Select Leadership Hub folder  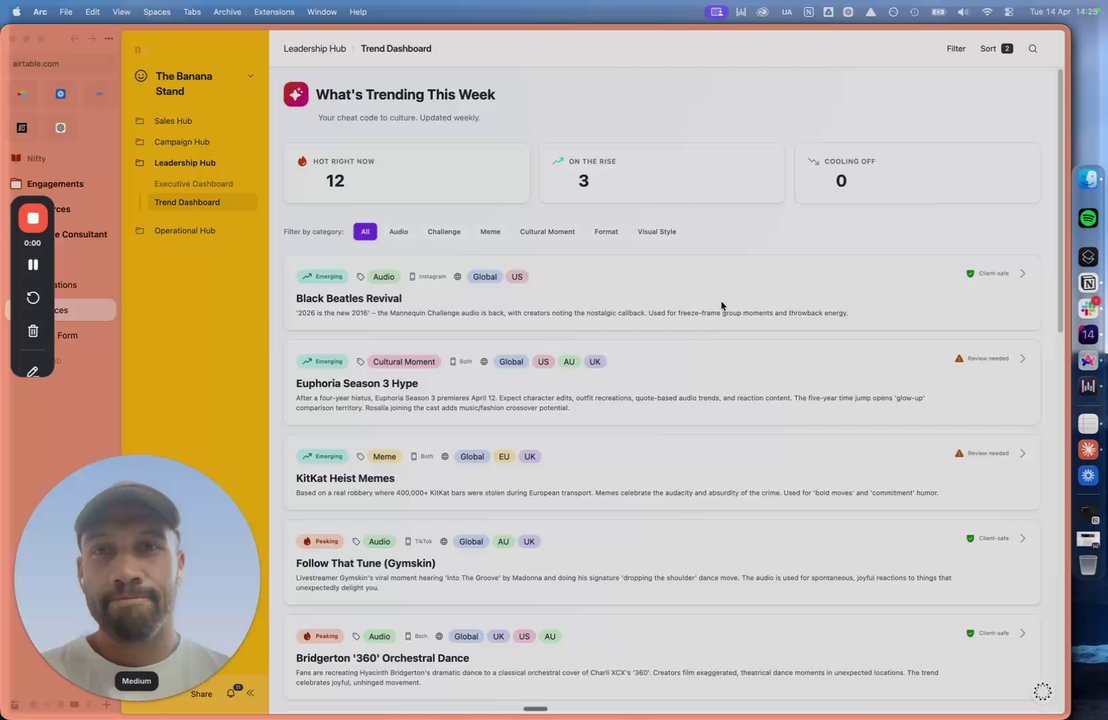[x=184, y=163]
